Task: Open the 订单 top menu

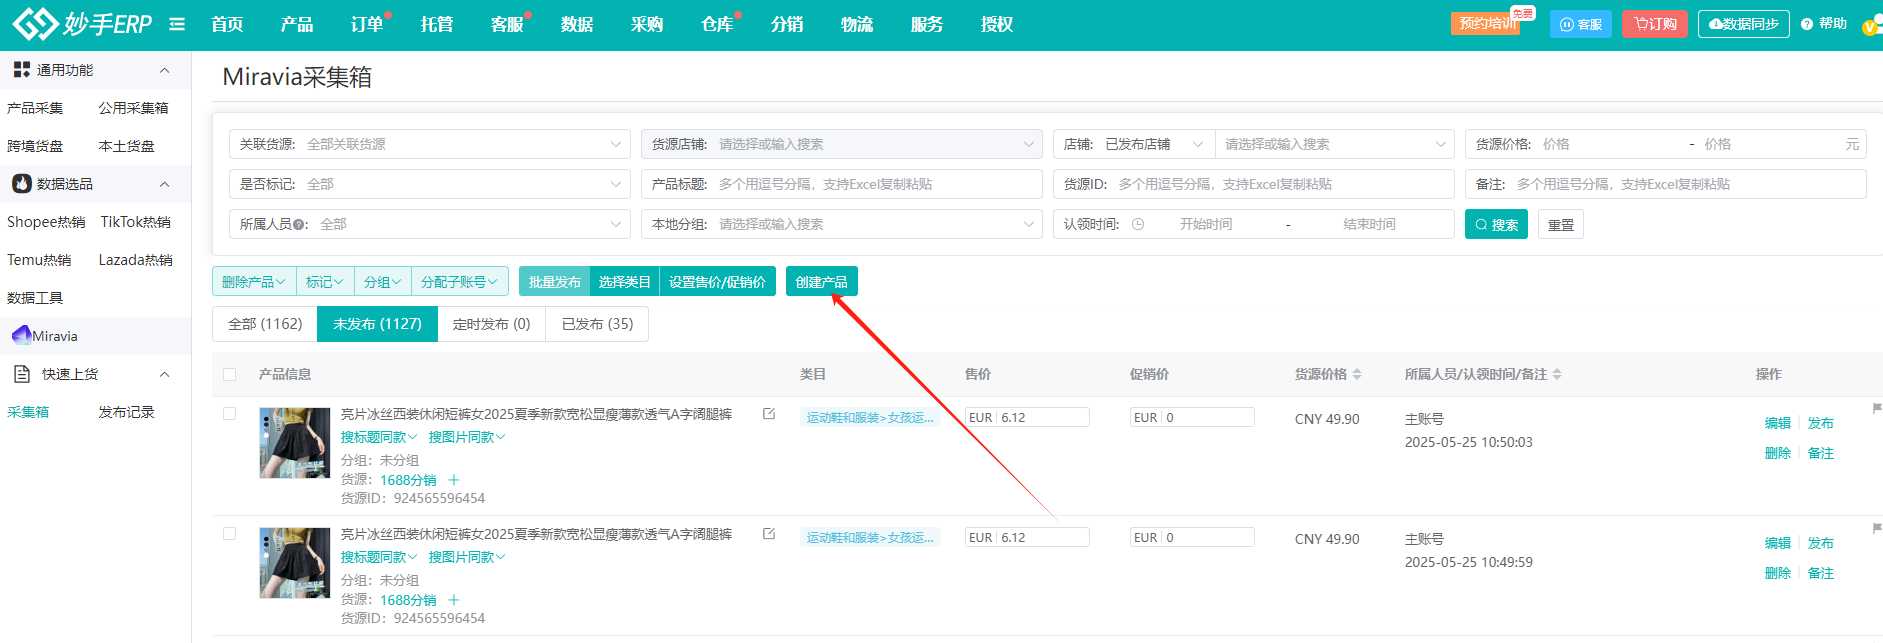Action: [367, 24]
